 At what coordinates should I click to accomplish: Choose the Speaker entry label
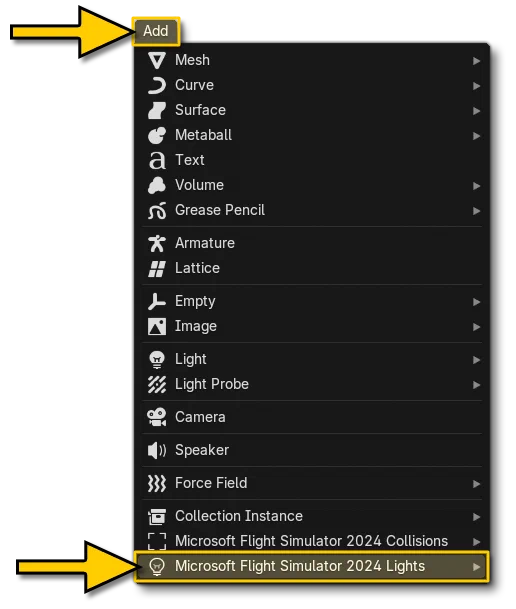pyautogui.click(x=202, y=451)
